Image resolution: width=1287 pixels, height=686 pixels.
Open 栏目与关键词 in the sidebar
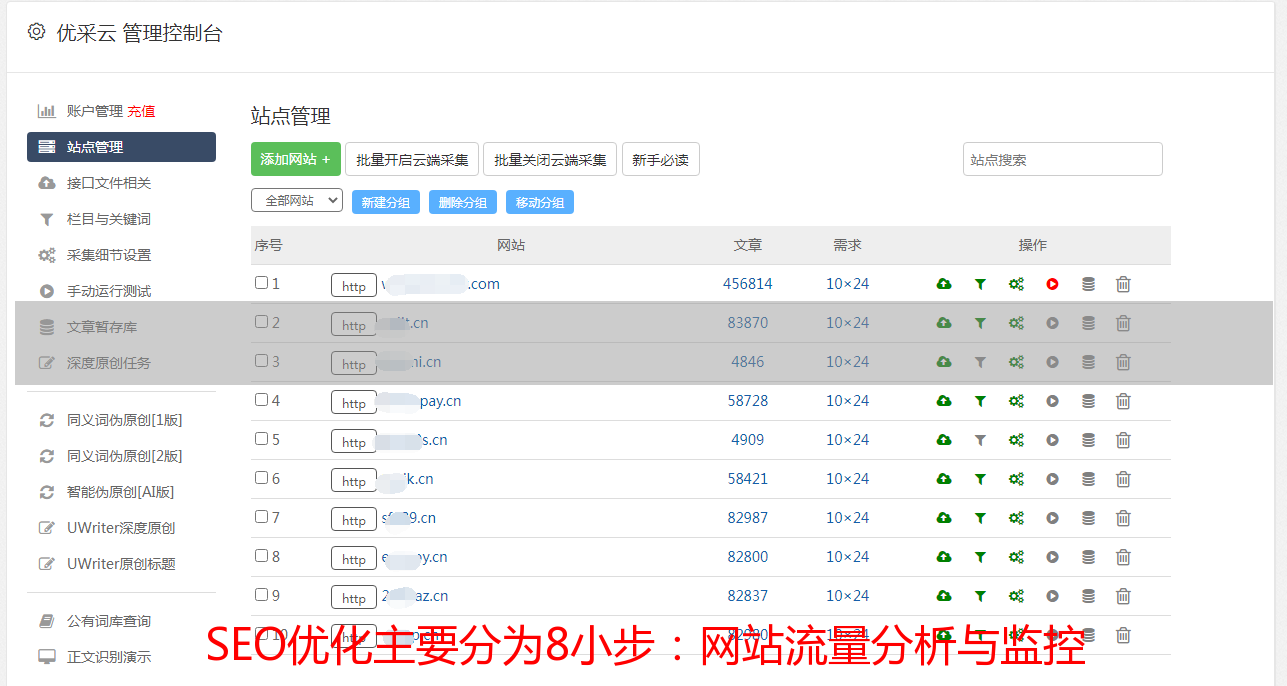click(108, 219)
